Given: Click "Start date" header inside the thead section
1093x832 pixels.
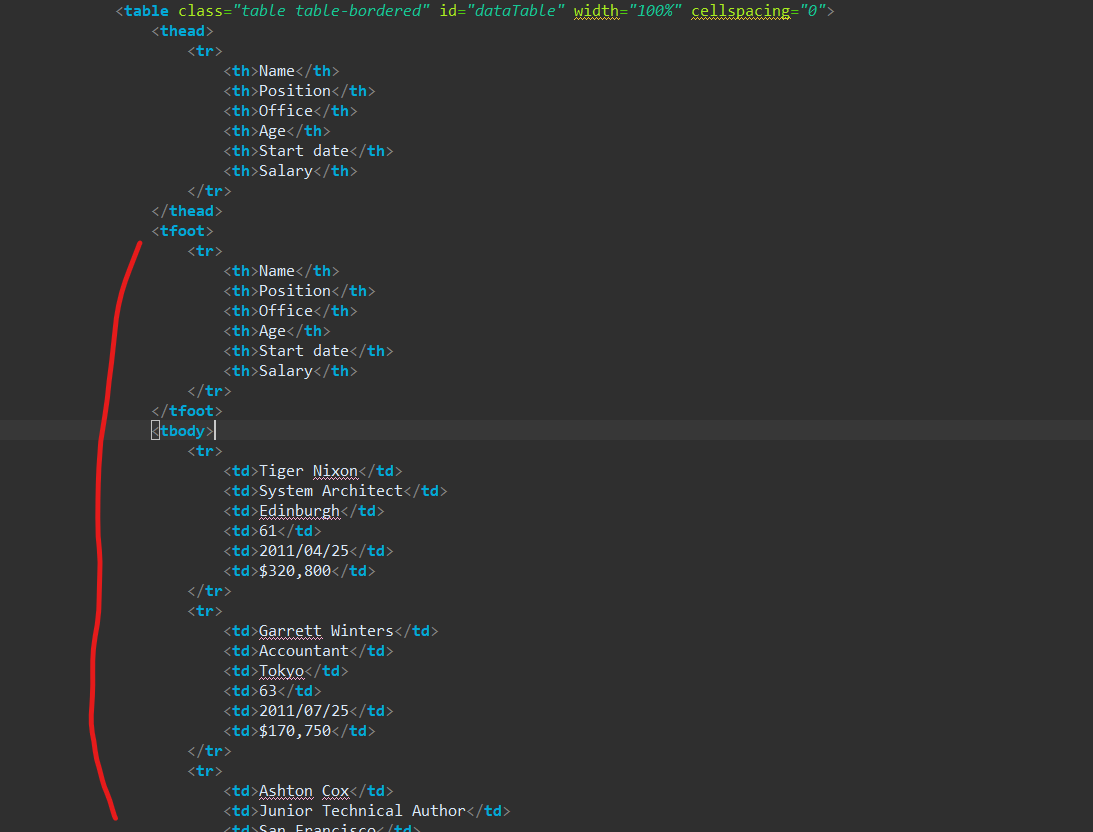Looking at the screenshot, I should click(304, 151).
